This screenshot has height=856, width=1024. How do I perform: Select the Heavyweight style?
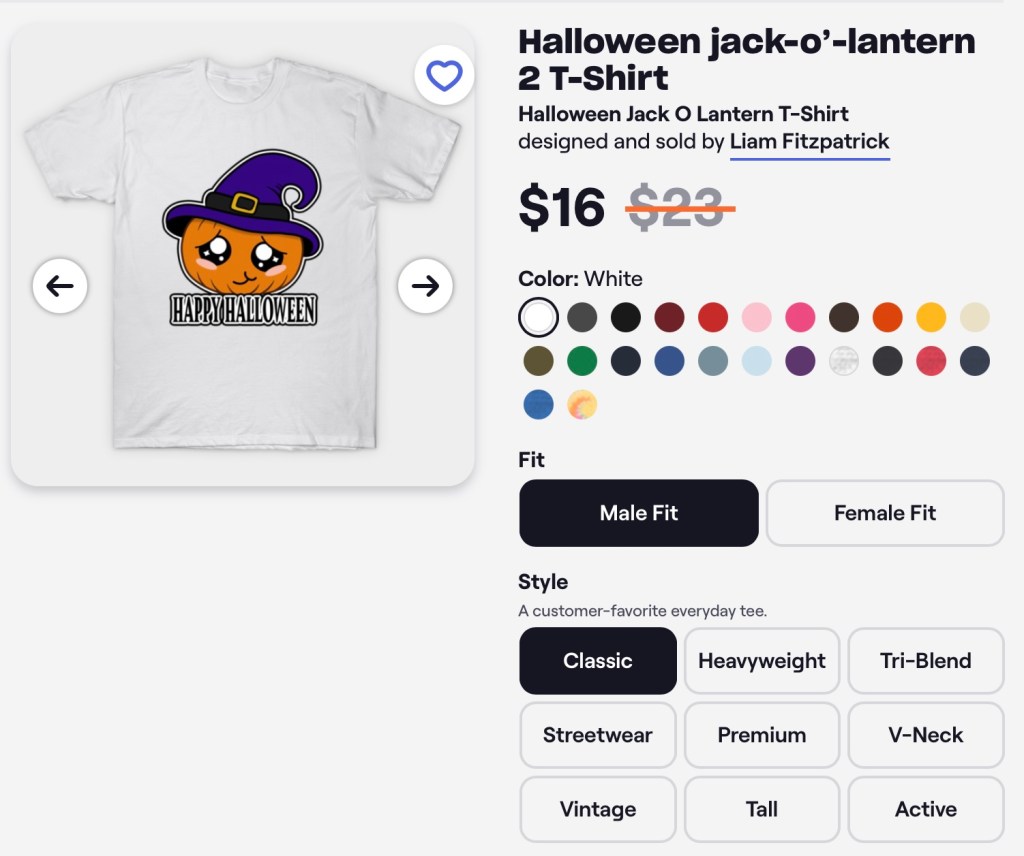761,661
